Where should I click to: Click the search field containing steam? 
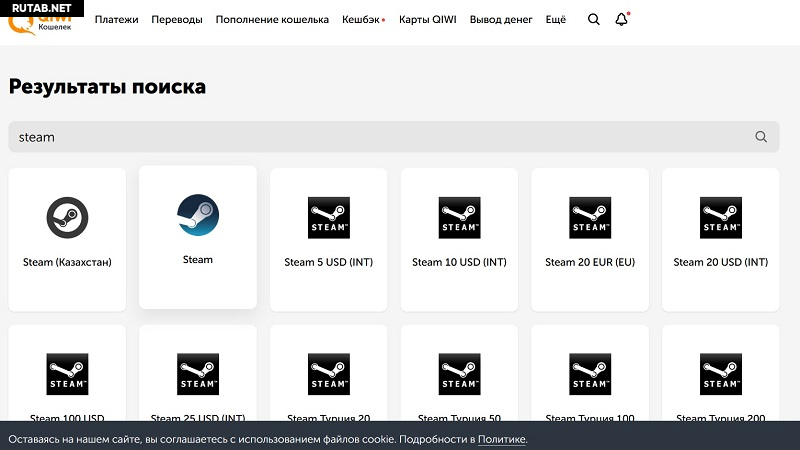pos(380,137)
